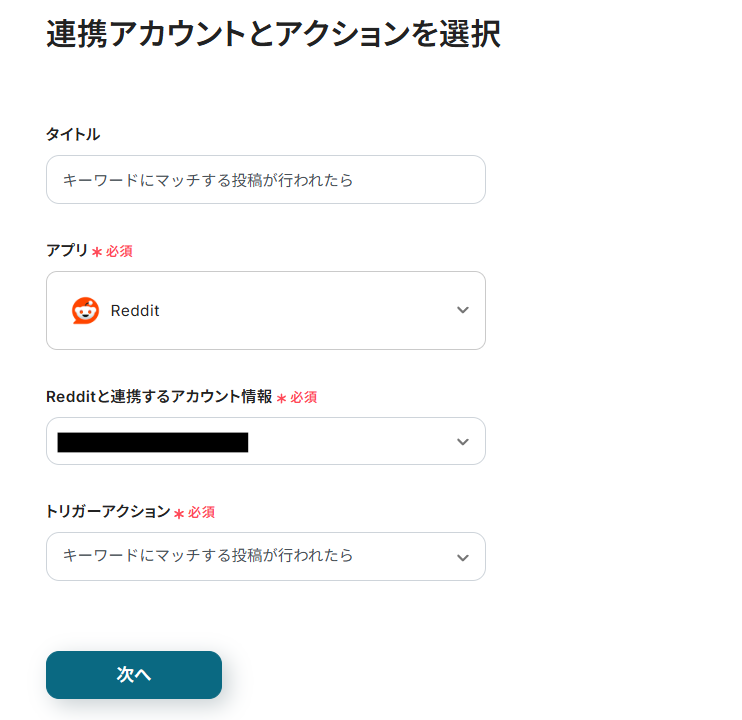Click the タイトル field label
Image resolution: width=742 pixels, height=720 pixels.
coord(73,134)
